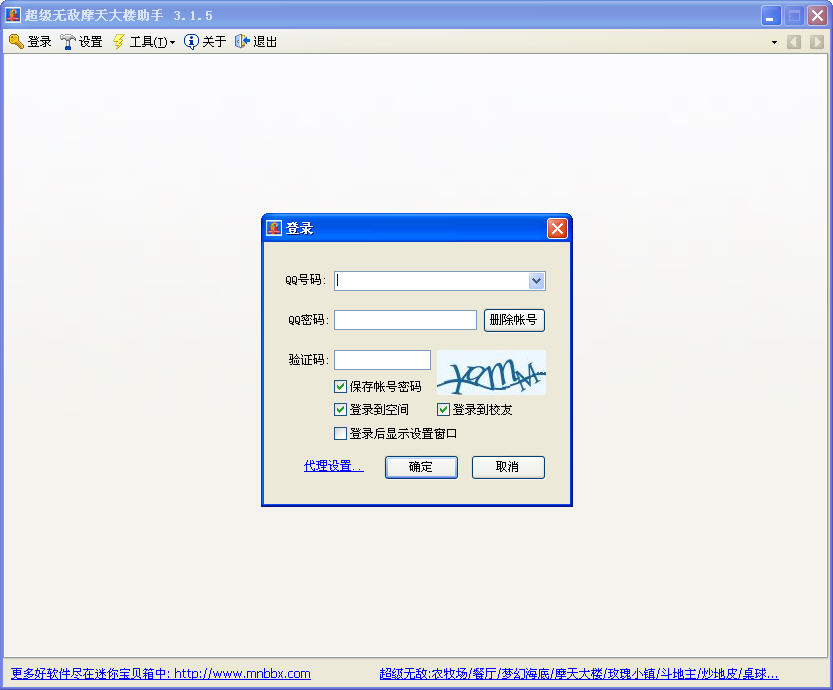Open the mnbbx.com link in status bar
Image resolution: width=833 pixels, height=690 pixels.
[161, 674]
